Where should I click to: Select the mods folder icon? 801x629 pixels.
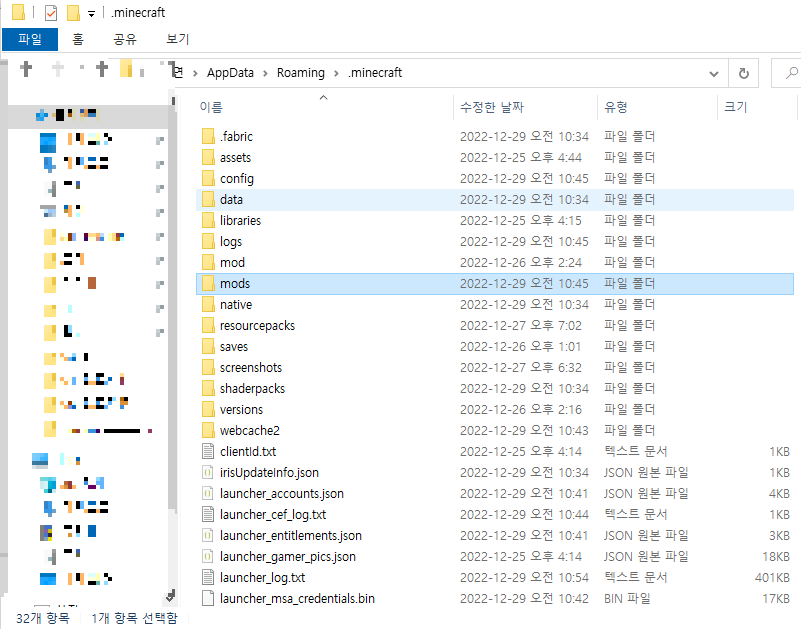coord(208,284)
